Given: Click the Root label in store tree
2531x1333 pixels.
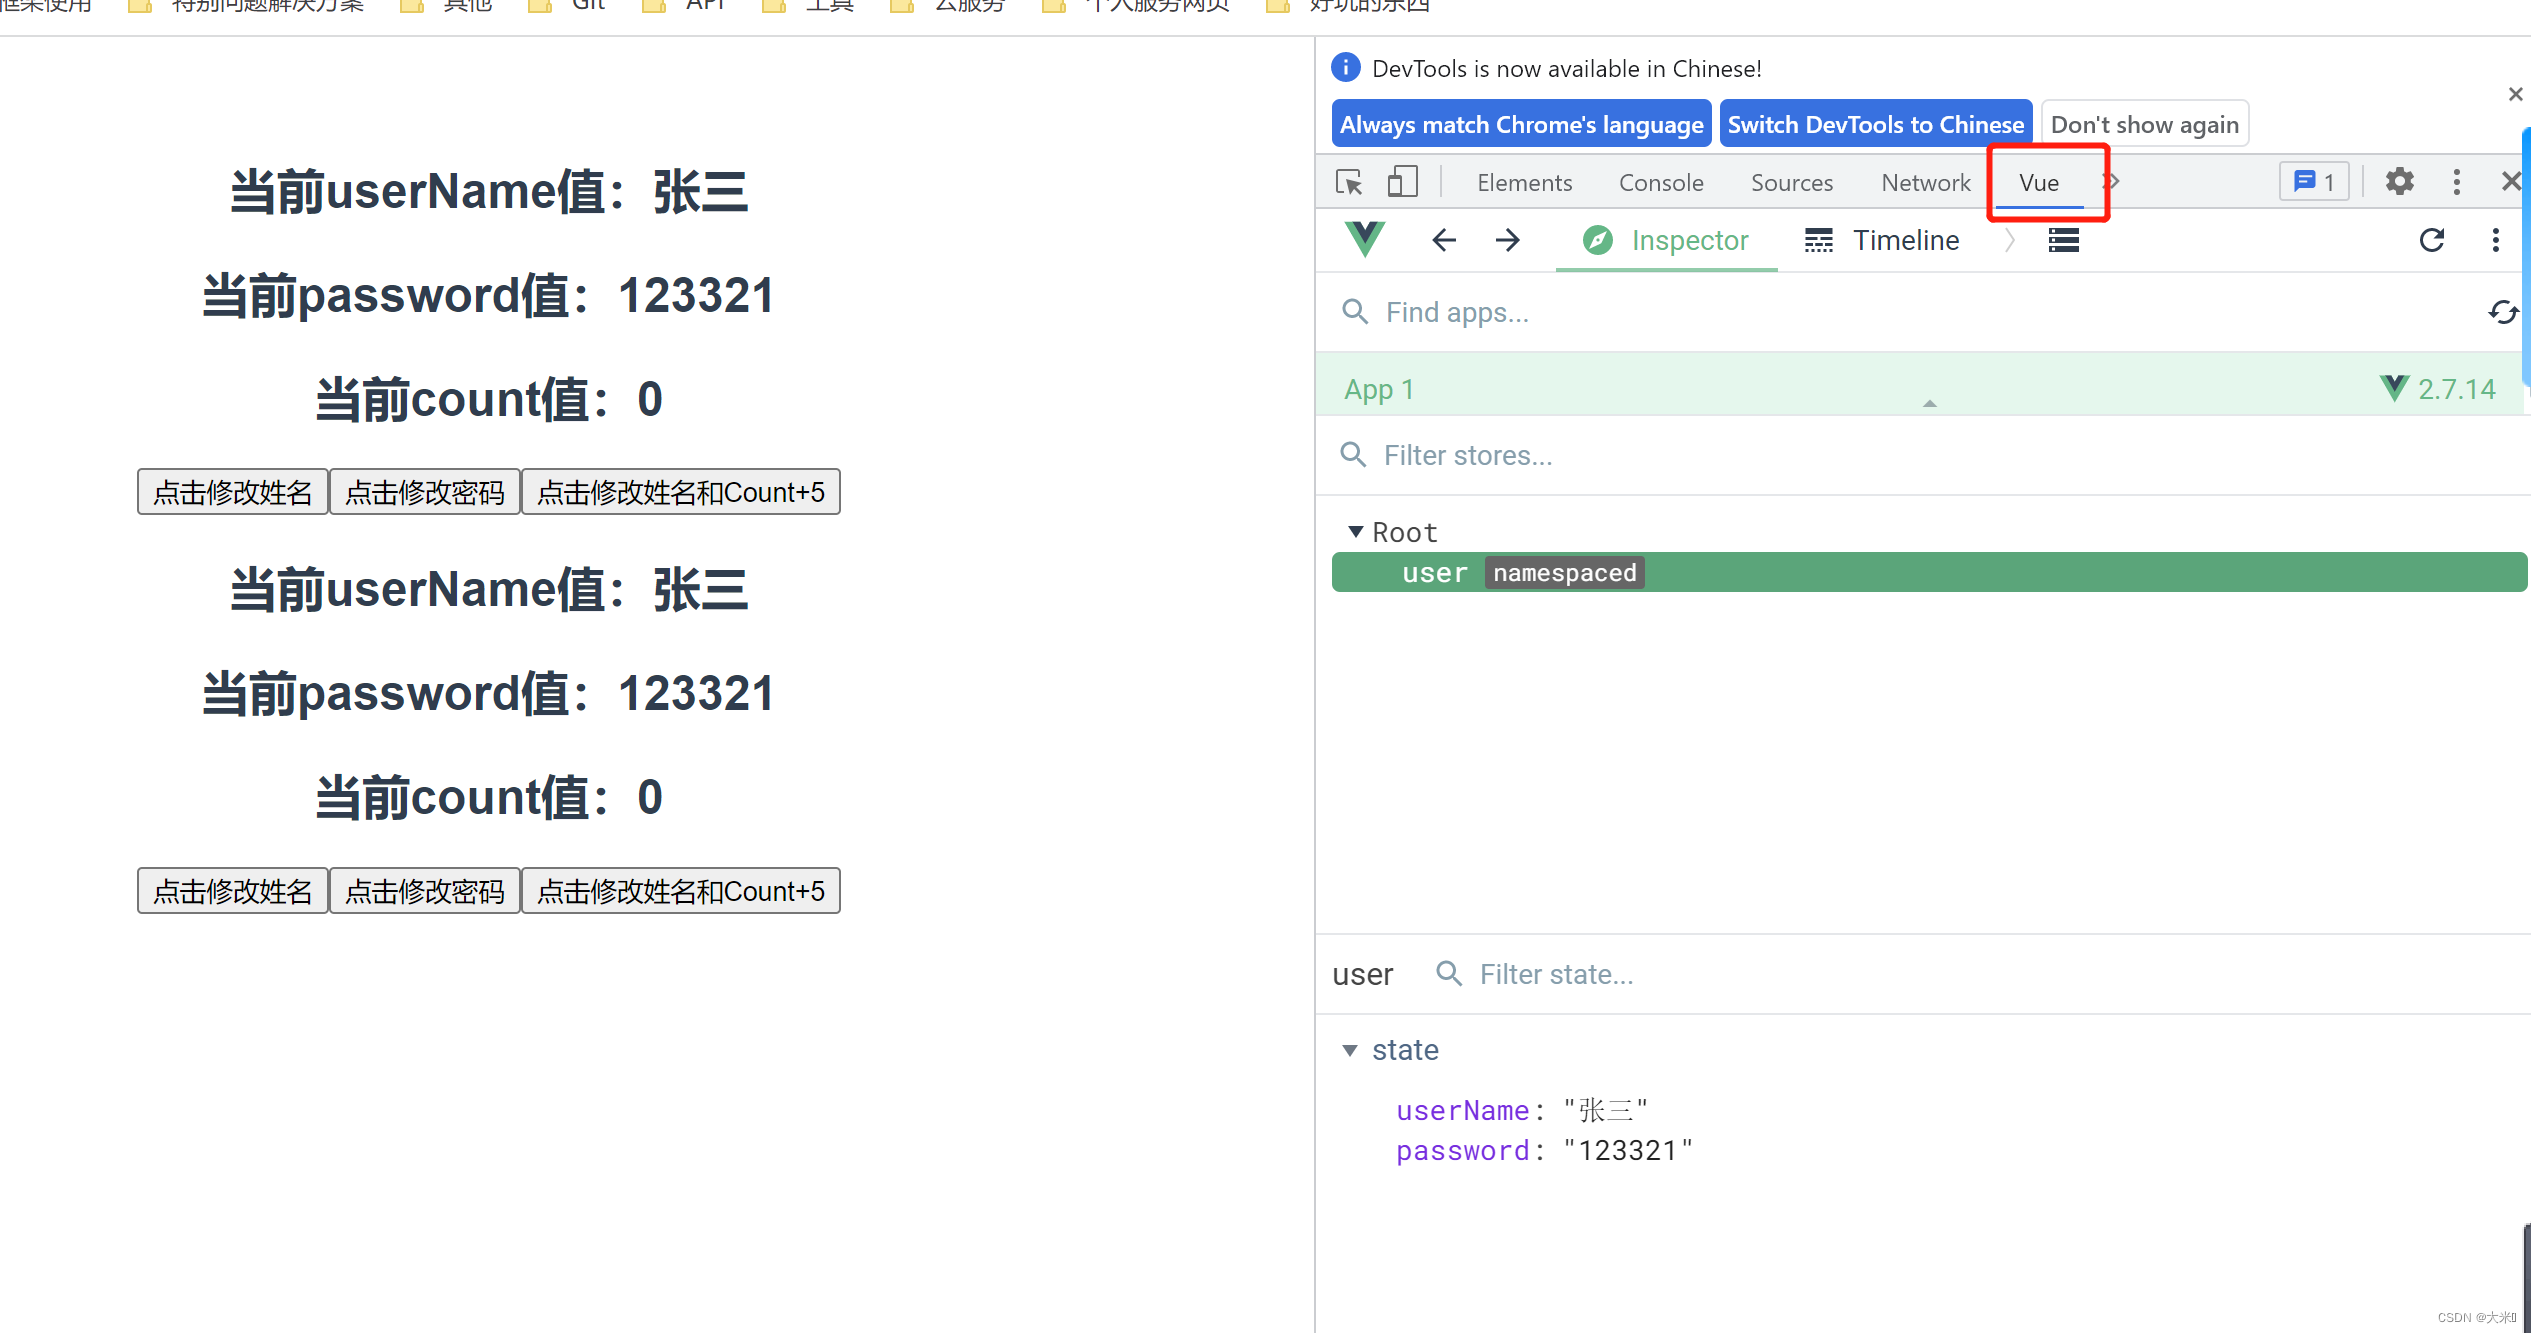Looking at the screenshot, I should pos(1404,532).
